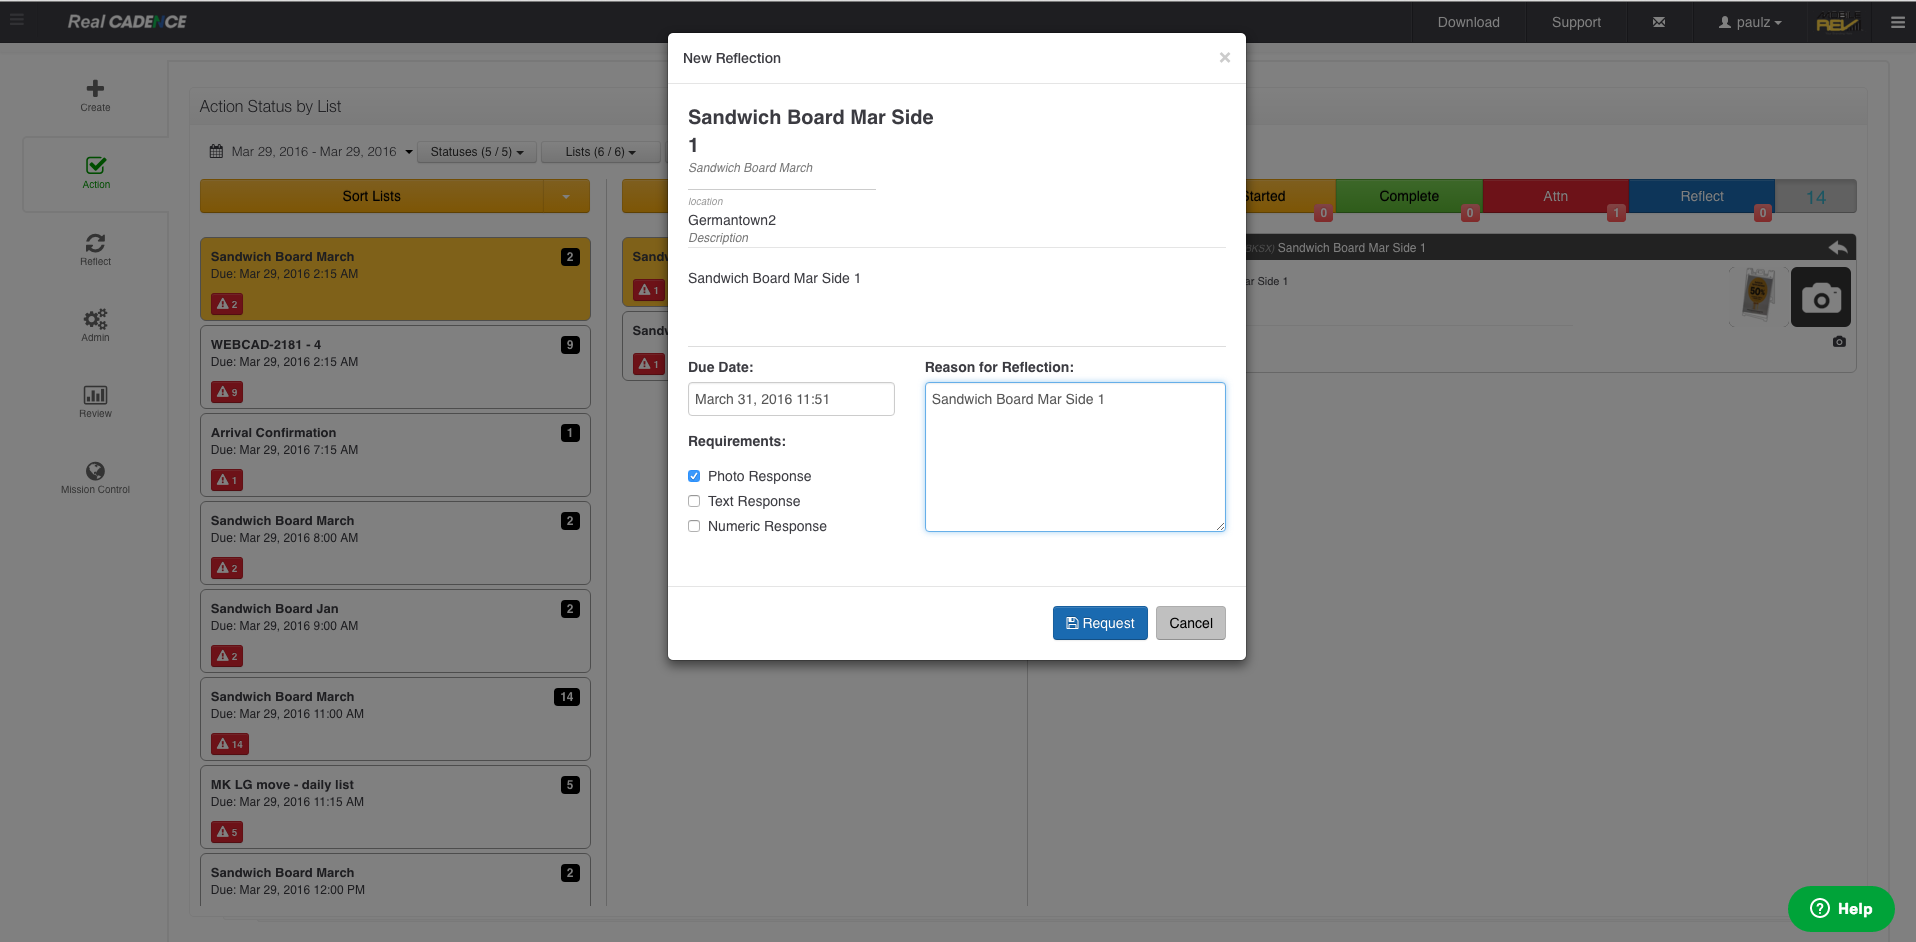Open the paulz user menu
The width and height of the screenshot is (1916, 942).
click(1750, 22)
